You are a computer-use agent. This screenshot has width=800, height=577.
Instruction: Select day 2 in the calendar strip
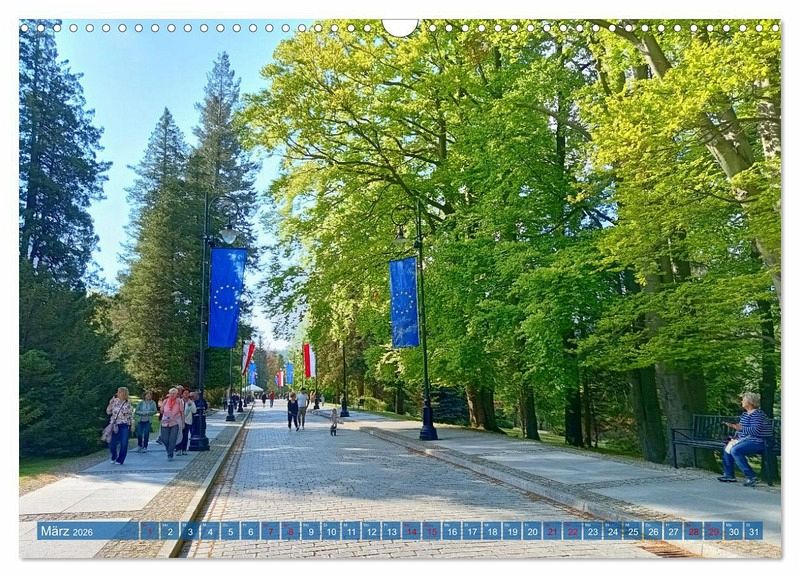(x=169, y=531)
